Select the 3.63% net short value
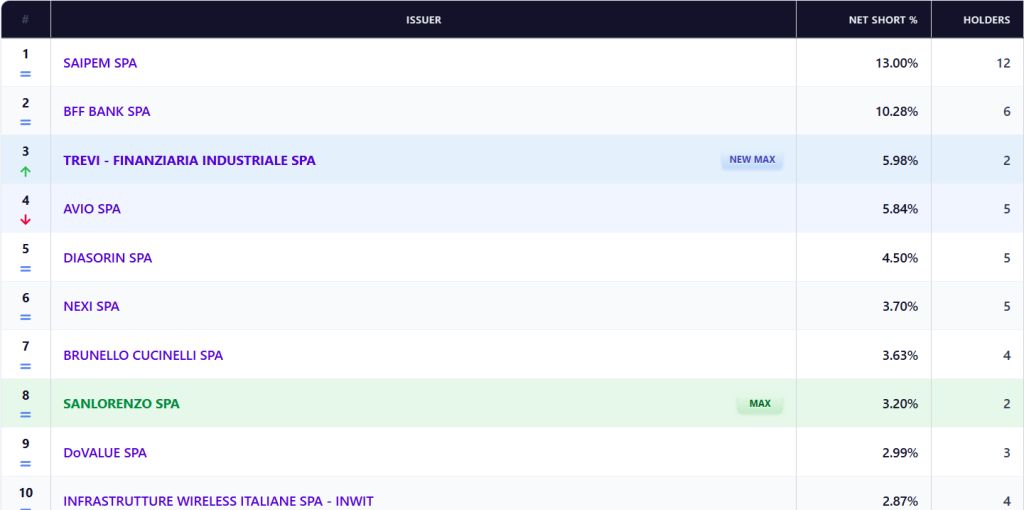The image size is (1024, 510). [900, 355]
